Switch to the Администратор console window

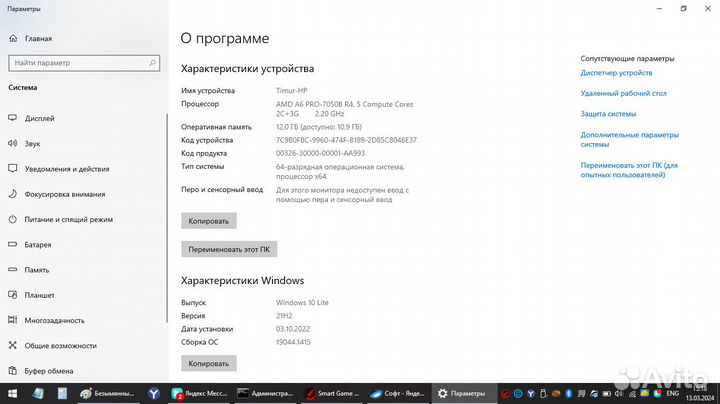pyautogui.click(x=265, y=393)
